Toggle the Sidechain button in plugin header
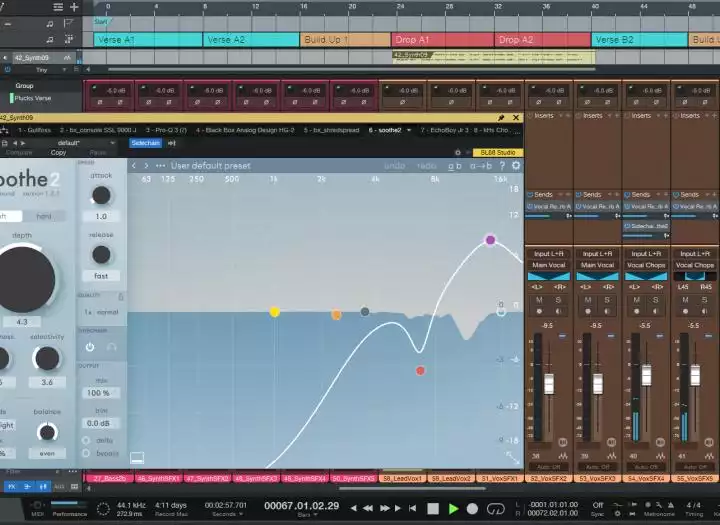 tap(145, 143)
